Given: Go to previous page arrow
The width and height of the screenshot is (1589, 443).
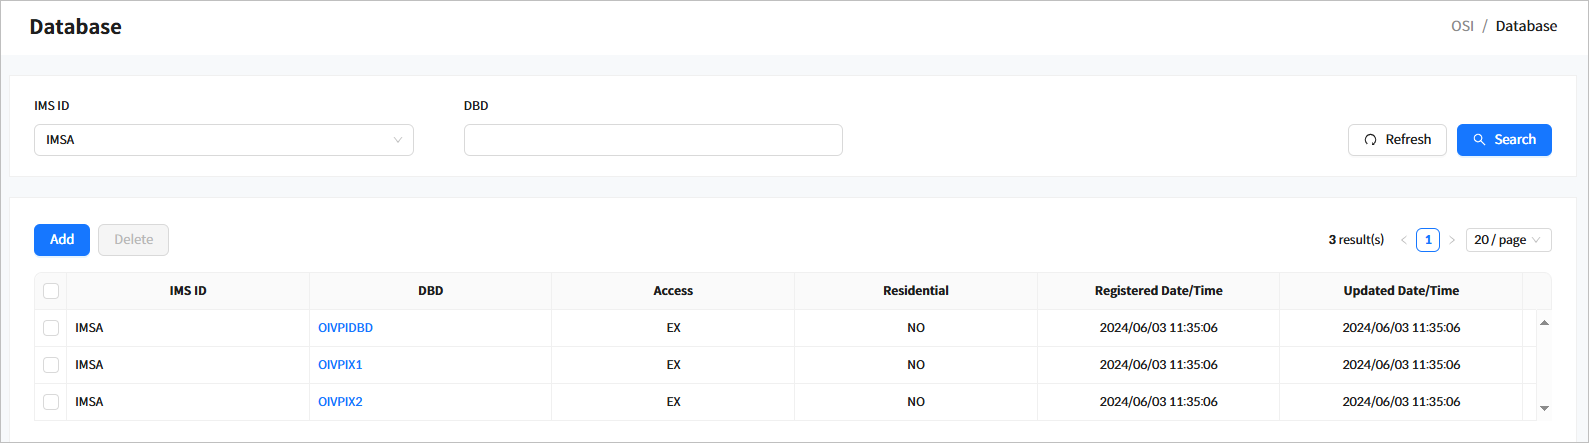Looking at the screenshot, I should (1404, 240).
